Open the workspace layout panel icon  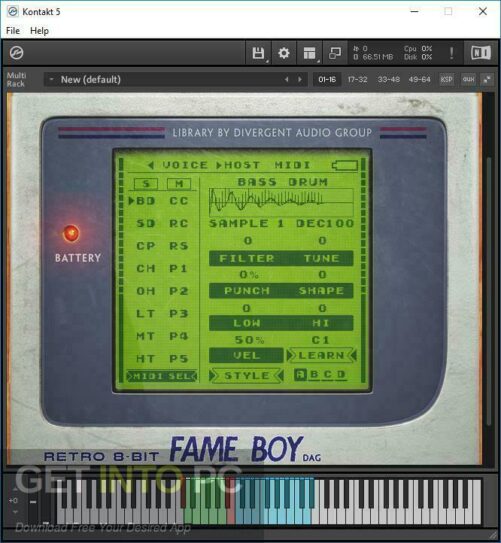click(309, 53)
